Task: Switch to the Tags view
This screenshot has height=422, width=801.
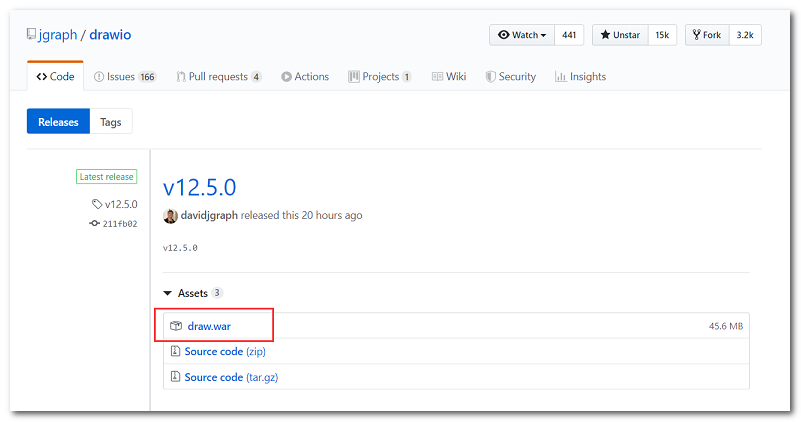Action: point(111,122)
